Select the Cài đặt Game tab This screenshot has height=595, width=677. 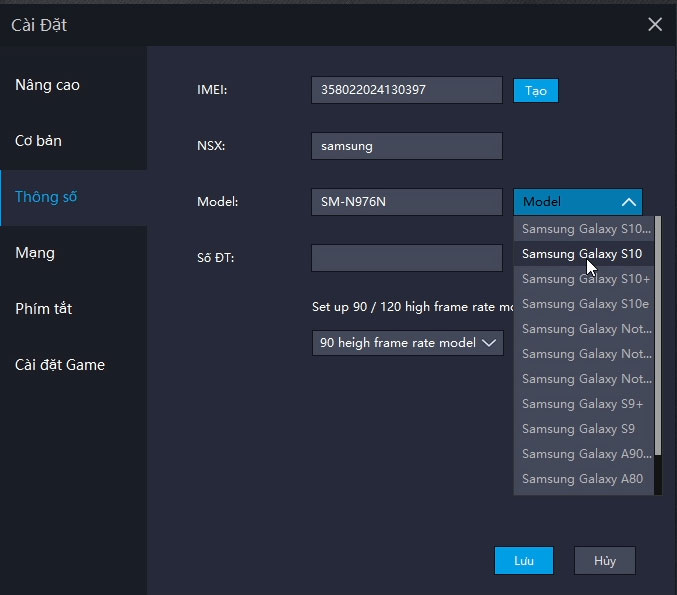coord(60,365)
